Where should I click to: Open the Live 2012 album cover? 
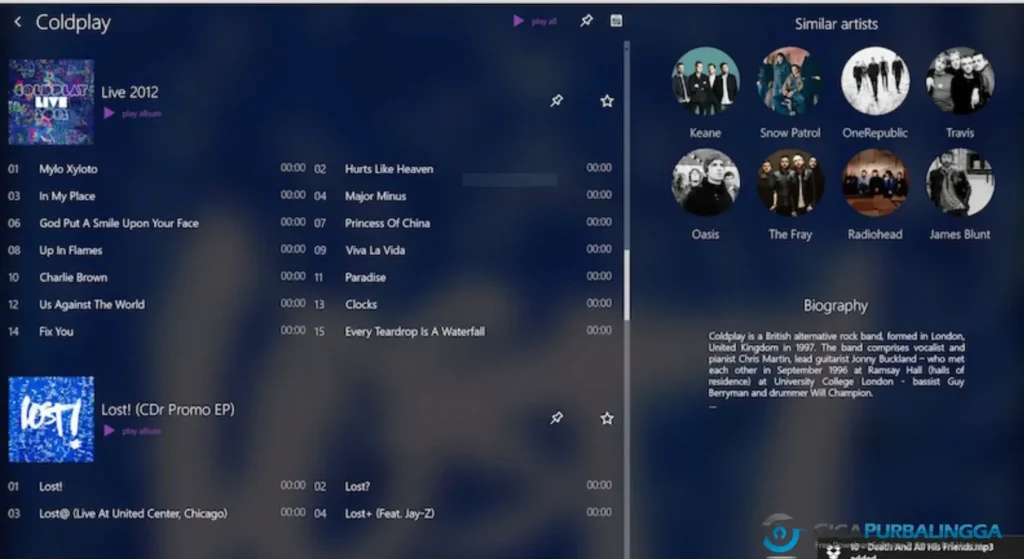pyautogui.click(x=51, y=102)
